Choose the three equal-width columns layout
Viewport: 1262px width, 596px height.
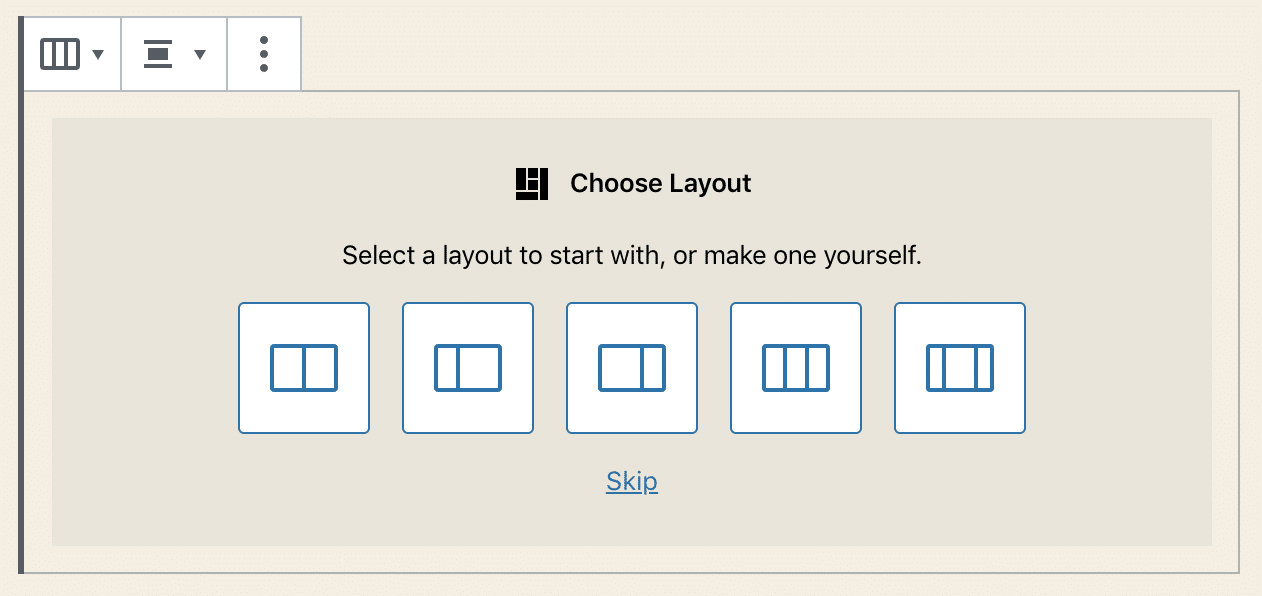(796, 367)
